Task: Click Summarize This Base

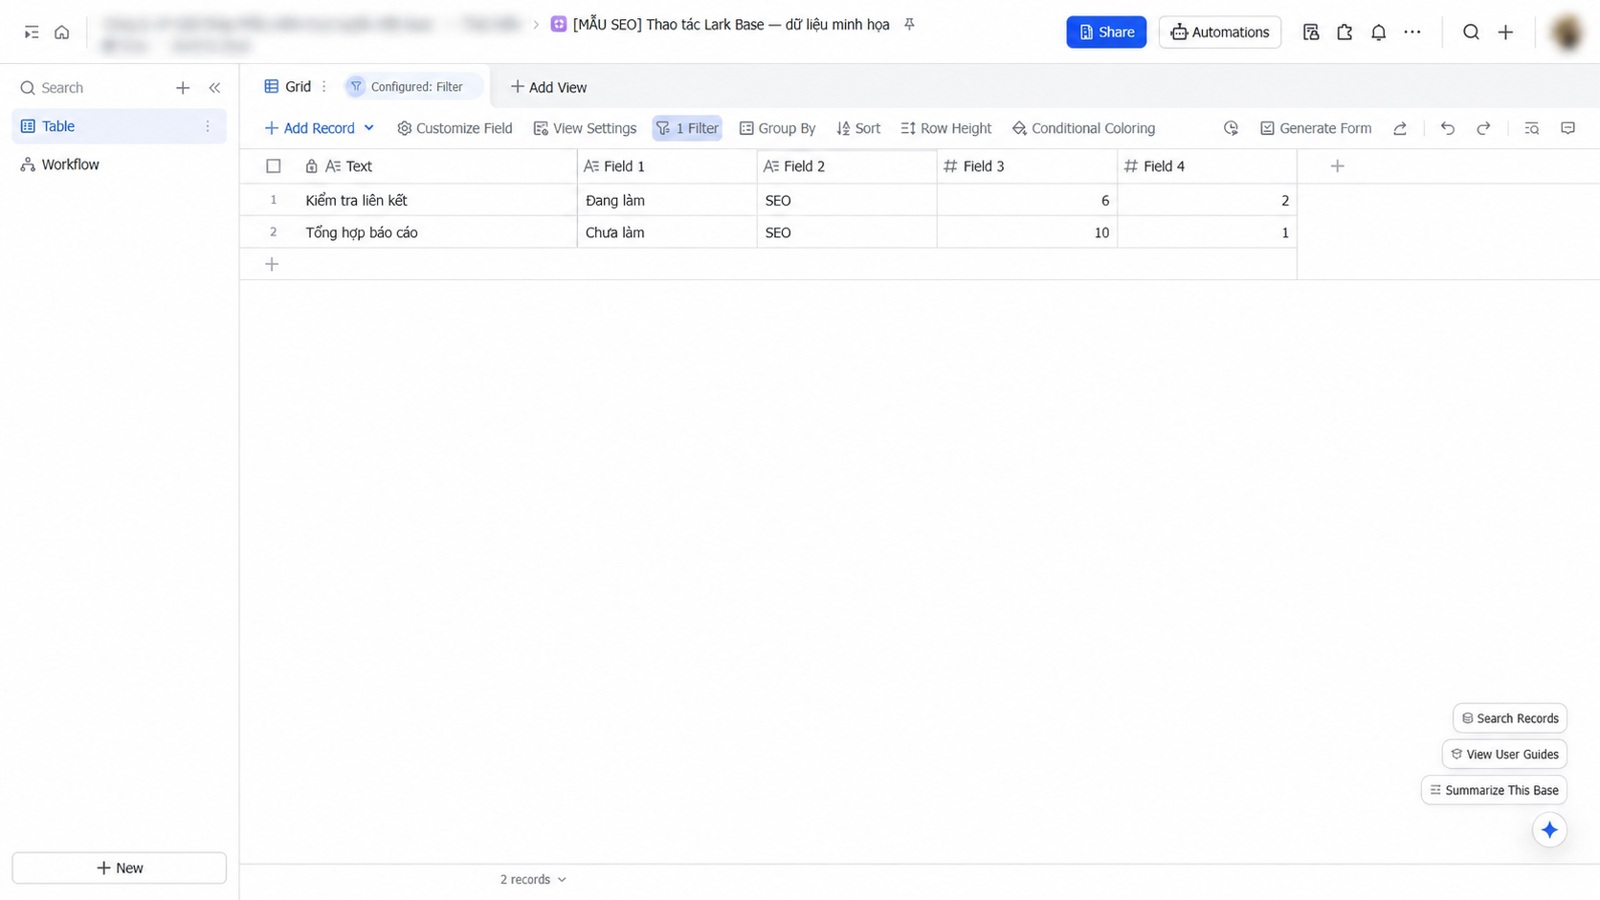Action: (1494, 790)
